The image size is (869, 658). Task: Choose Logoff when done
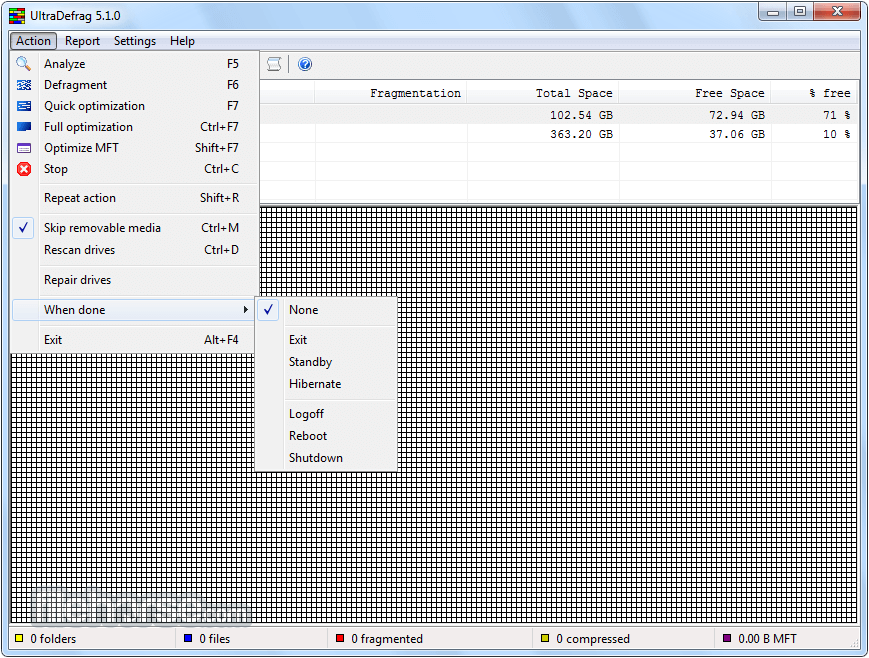click(326, 414)
